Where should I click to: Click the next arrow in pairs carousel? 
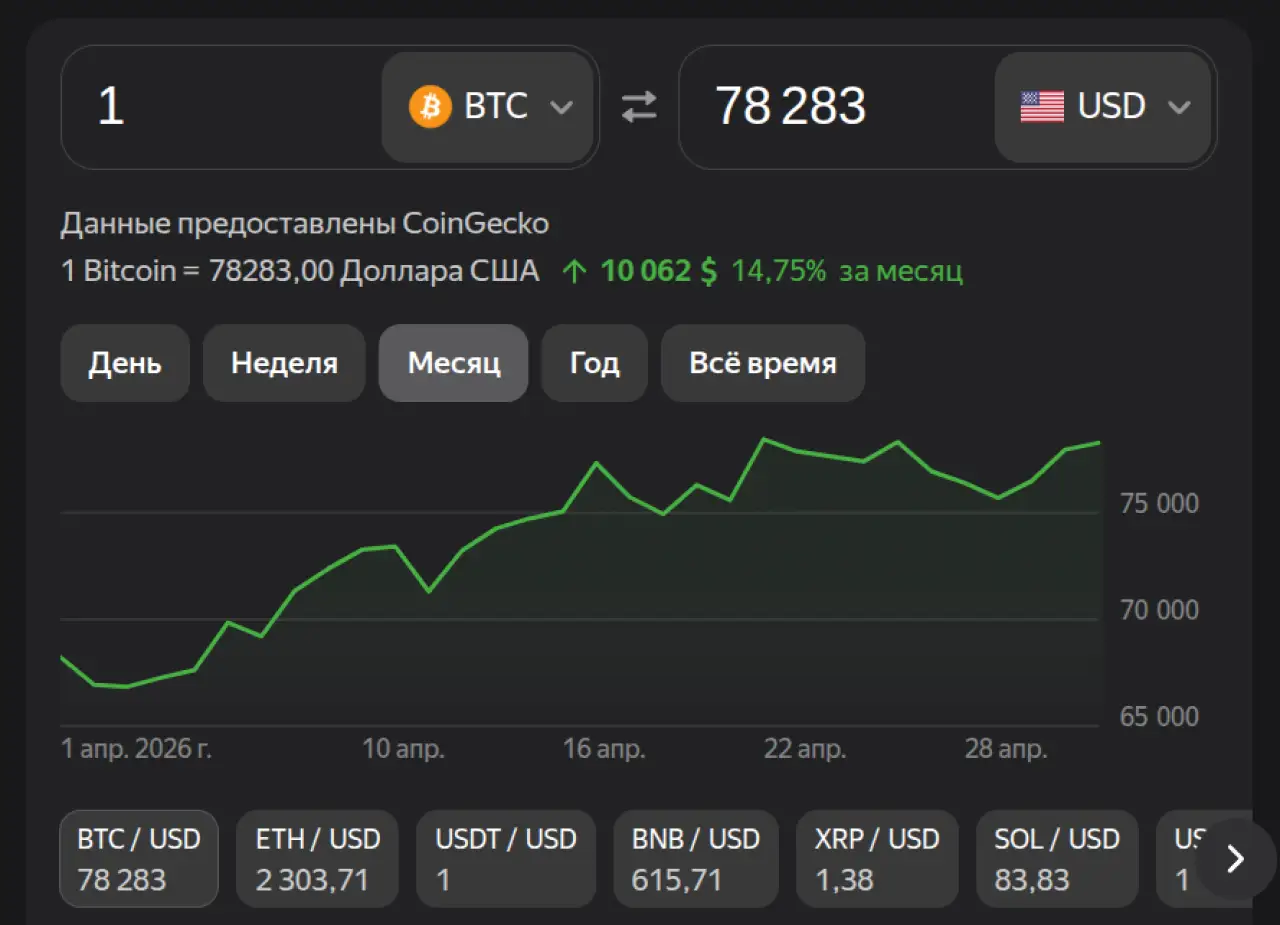(1236, 859)
